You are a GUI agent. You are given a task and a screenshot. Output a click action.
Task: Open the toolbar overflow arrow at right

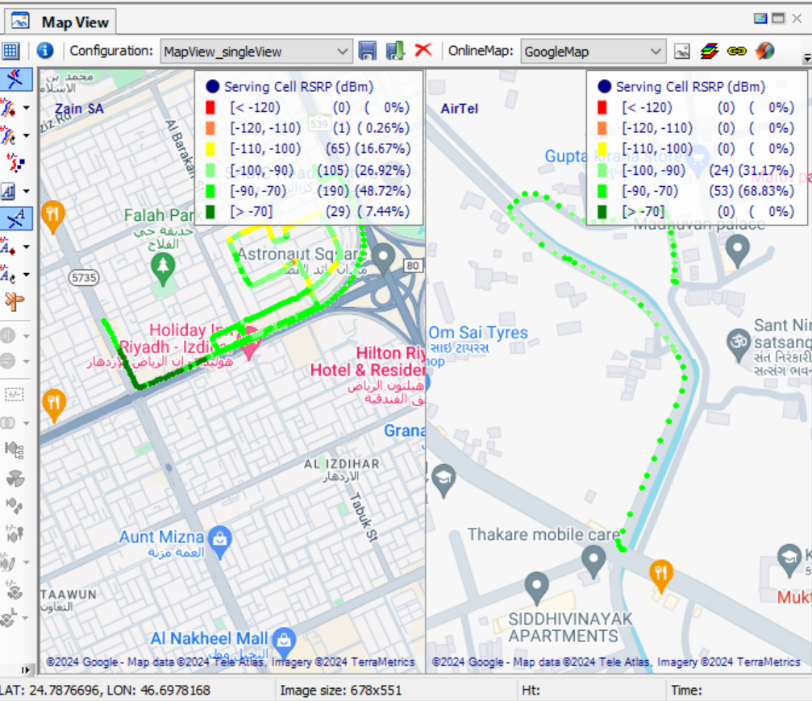pos(807,58)
